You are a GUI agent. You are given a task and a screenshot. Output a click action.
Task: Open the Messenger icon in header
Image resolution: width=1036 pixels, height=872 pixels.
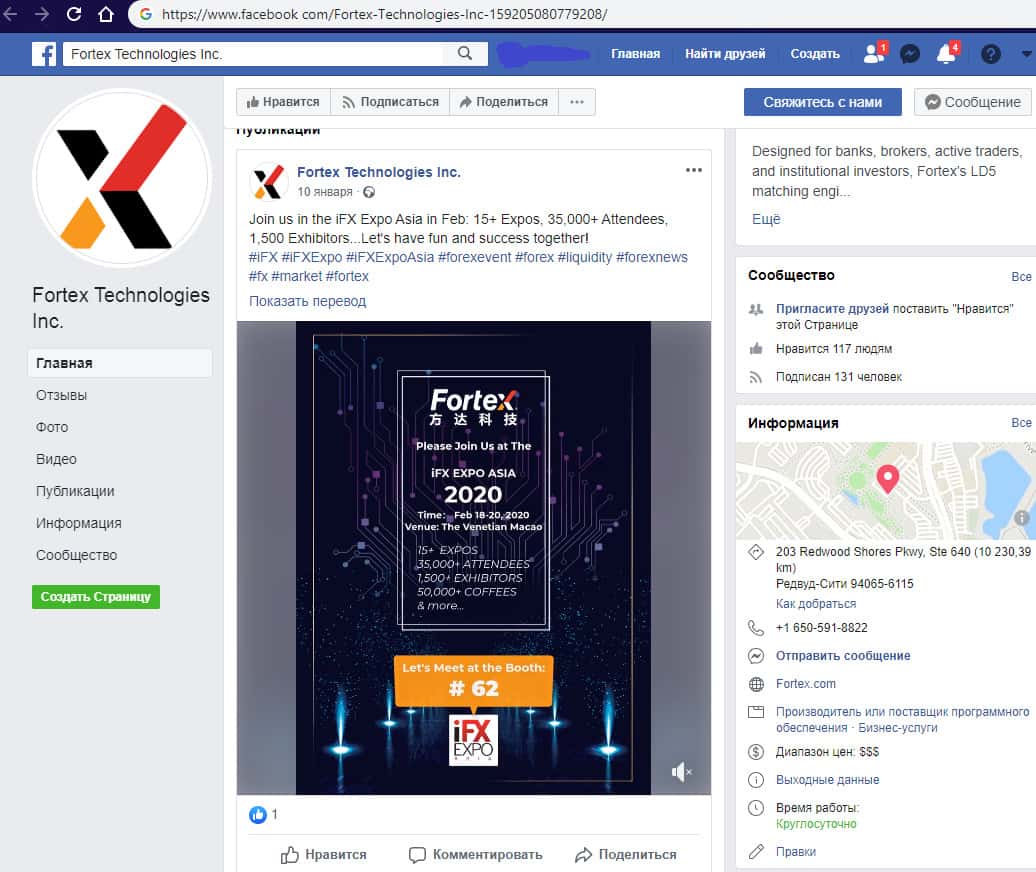(x=910, y=54)
